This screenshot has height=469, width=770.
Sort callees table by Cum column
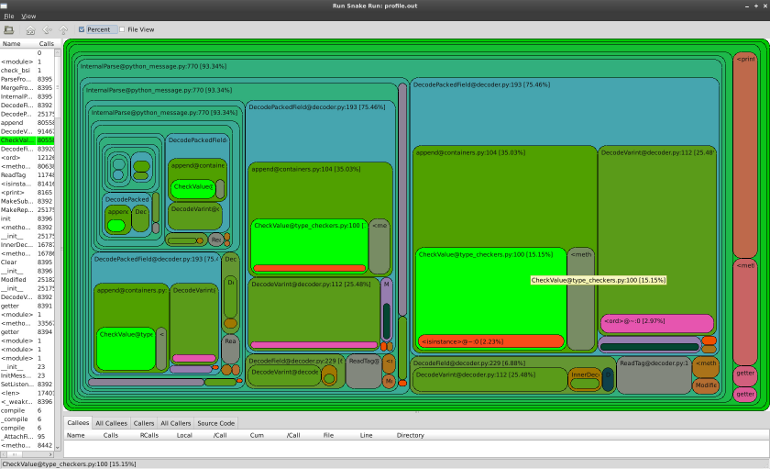pos(256,436)
